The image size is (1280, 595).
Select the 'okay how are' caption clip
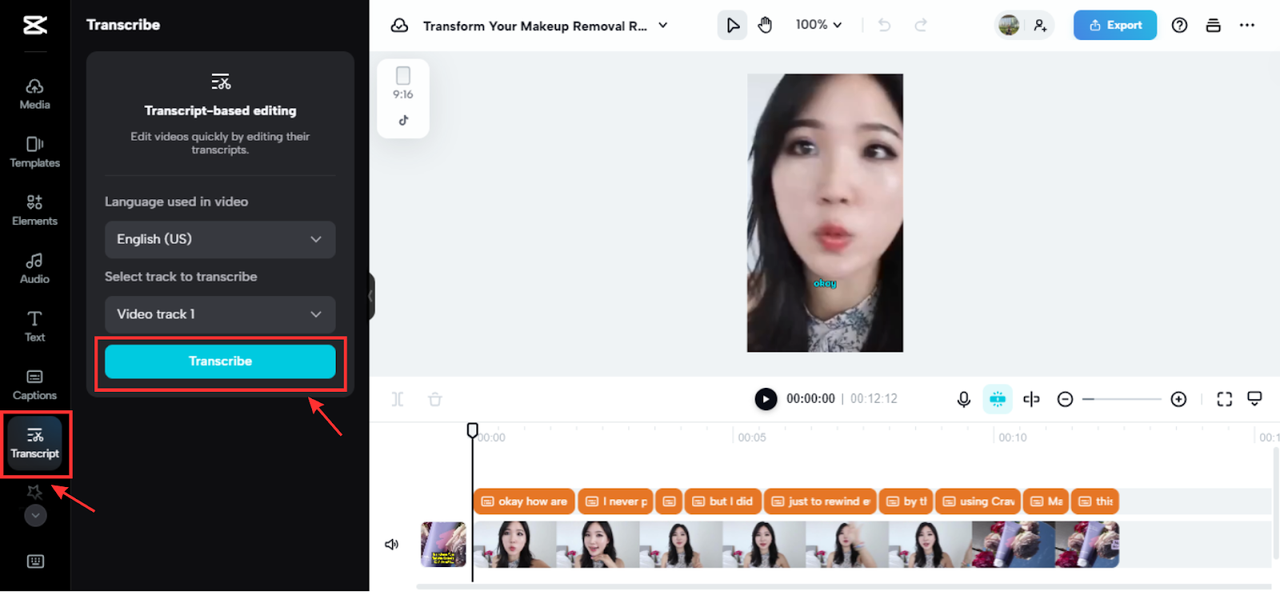coord(524,501)
